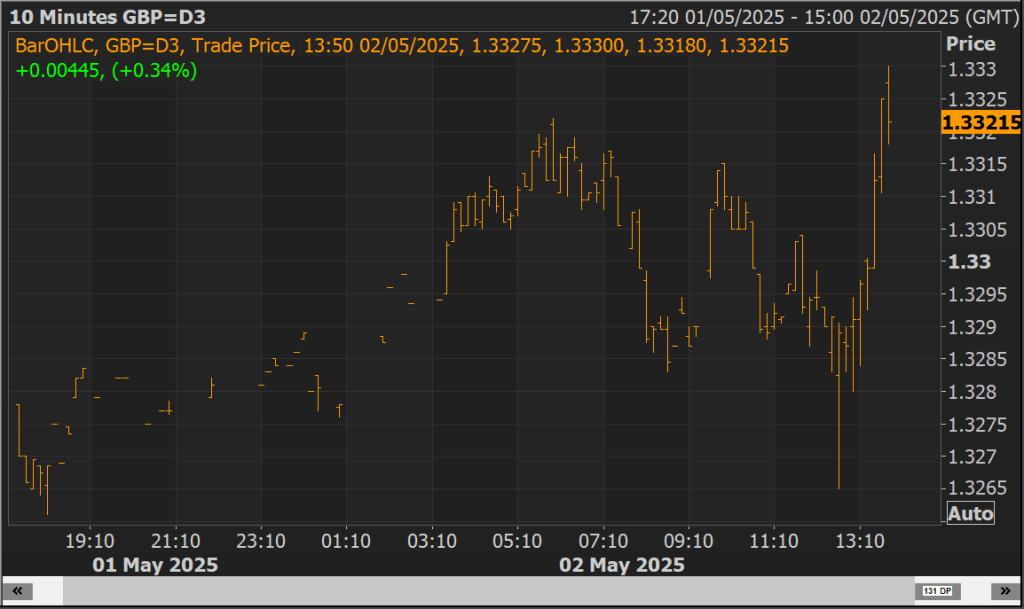Click the scroll right double-arrow button

[1005, 591]
